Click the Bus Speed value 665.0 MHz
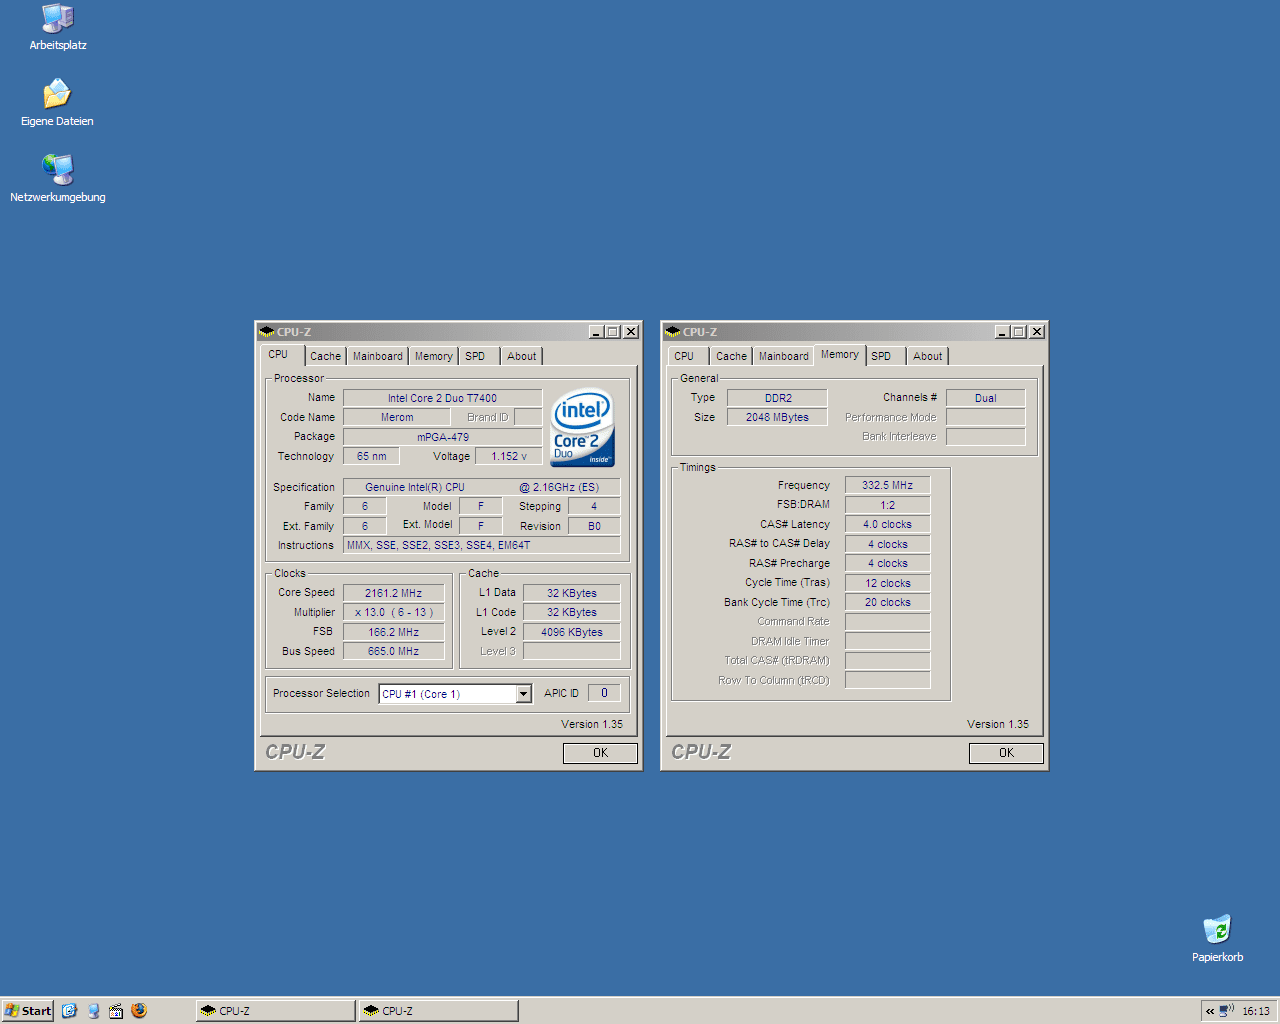 (x=393, y=651)
